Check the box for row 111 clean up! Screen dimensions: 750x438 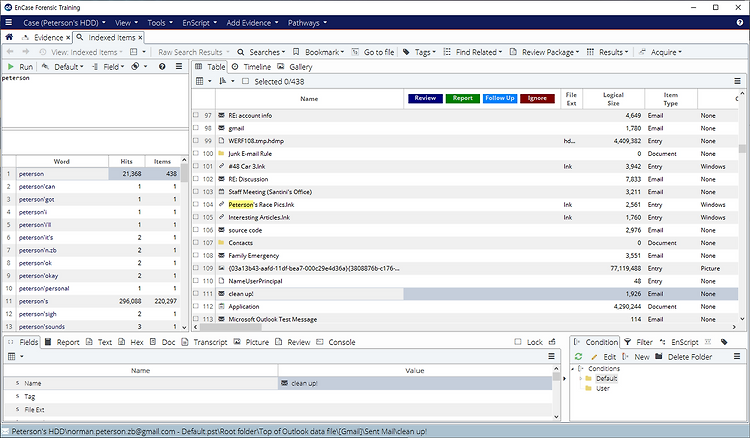196,294
